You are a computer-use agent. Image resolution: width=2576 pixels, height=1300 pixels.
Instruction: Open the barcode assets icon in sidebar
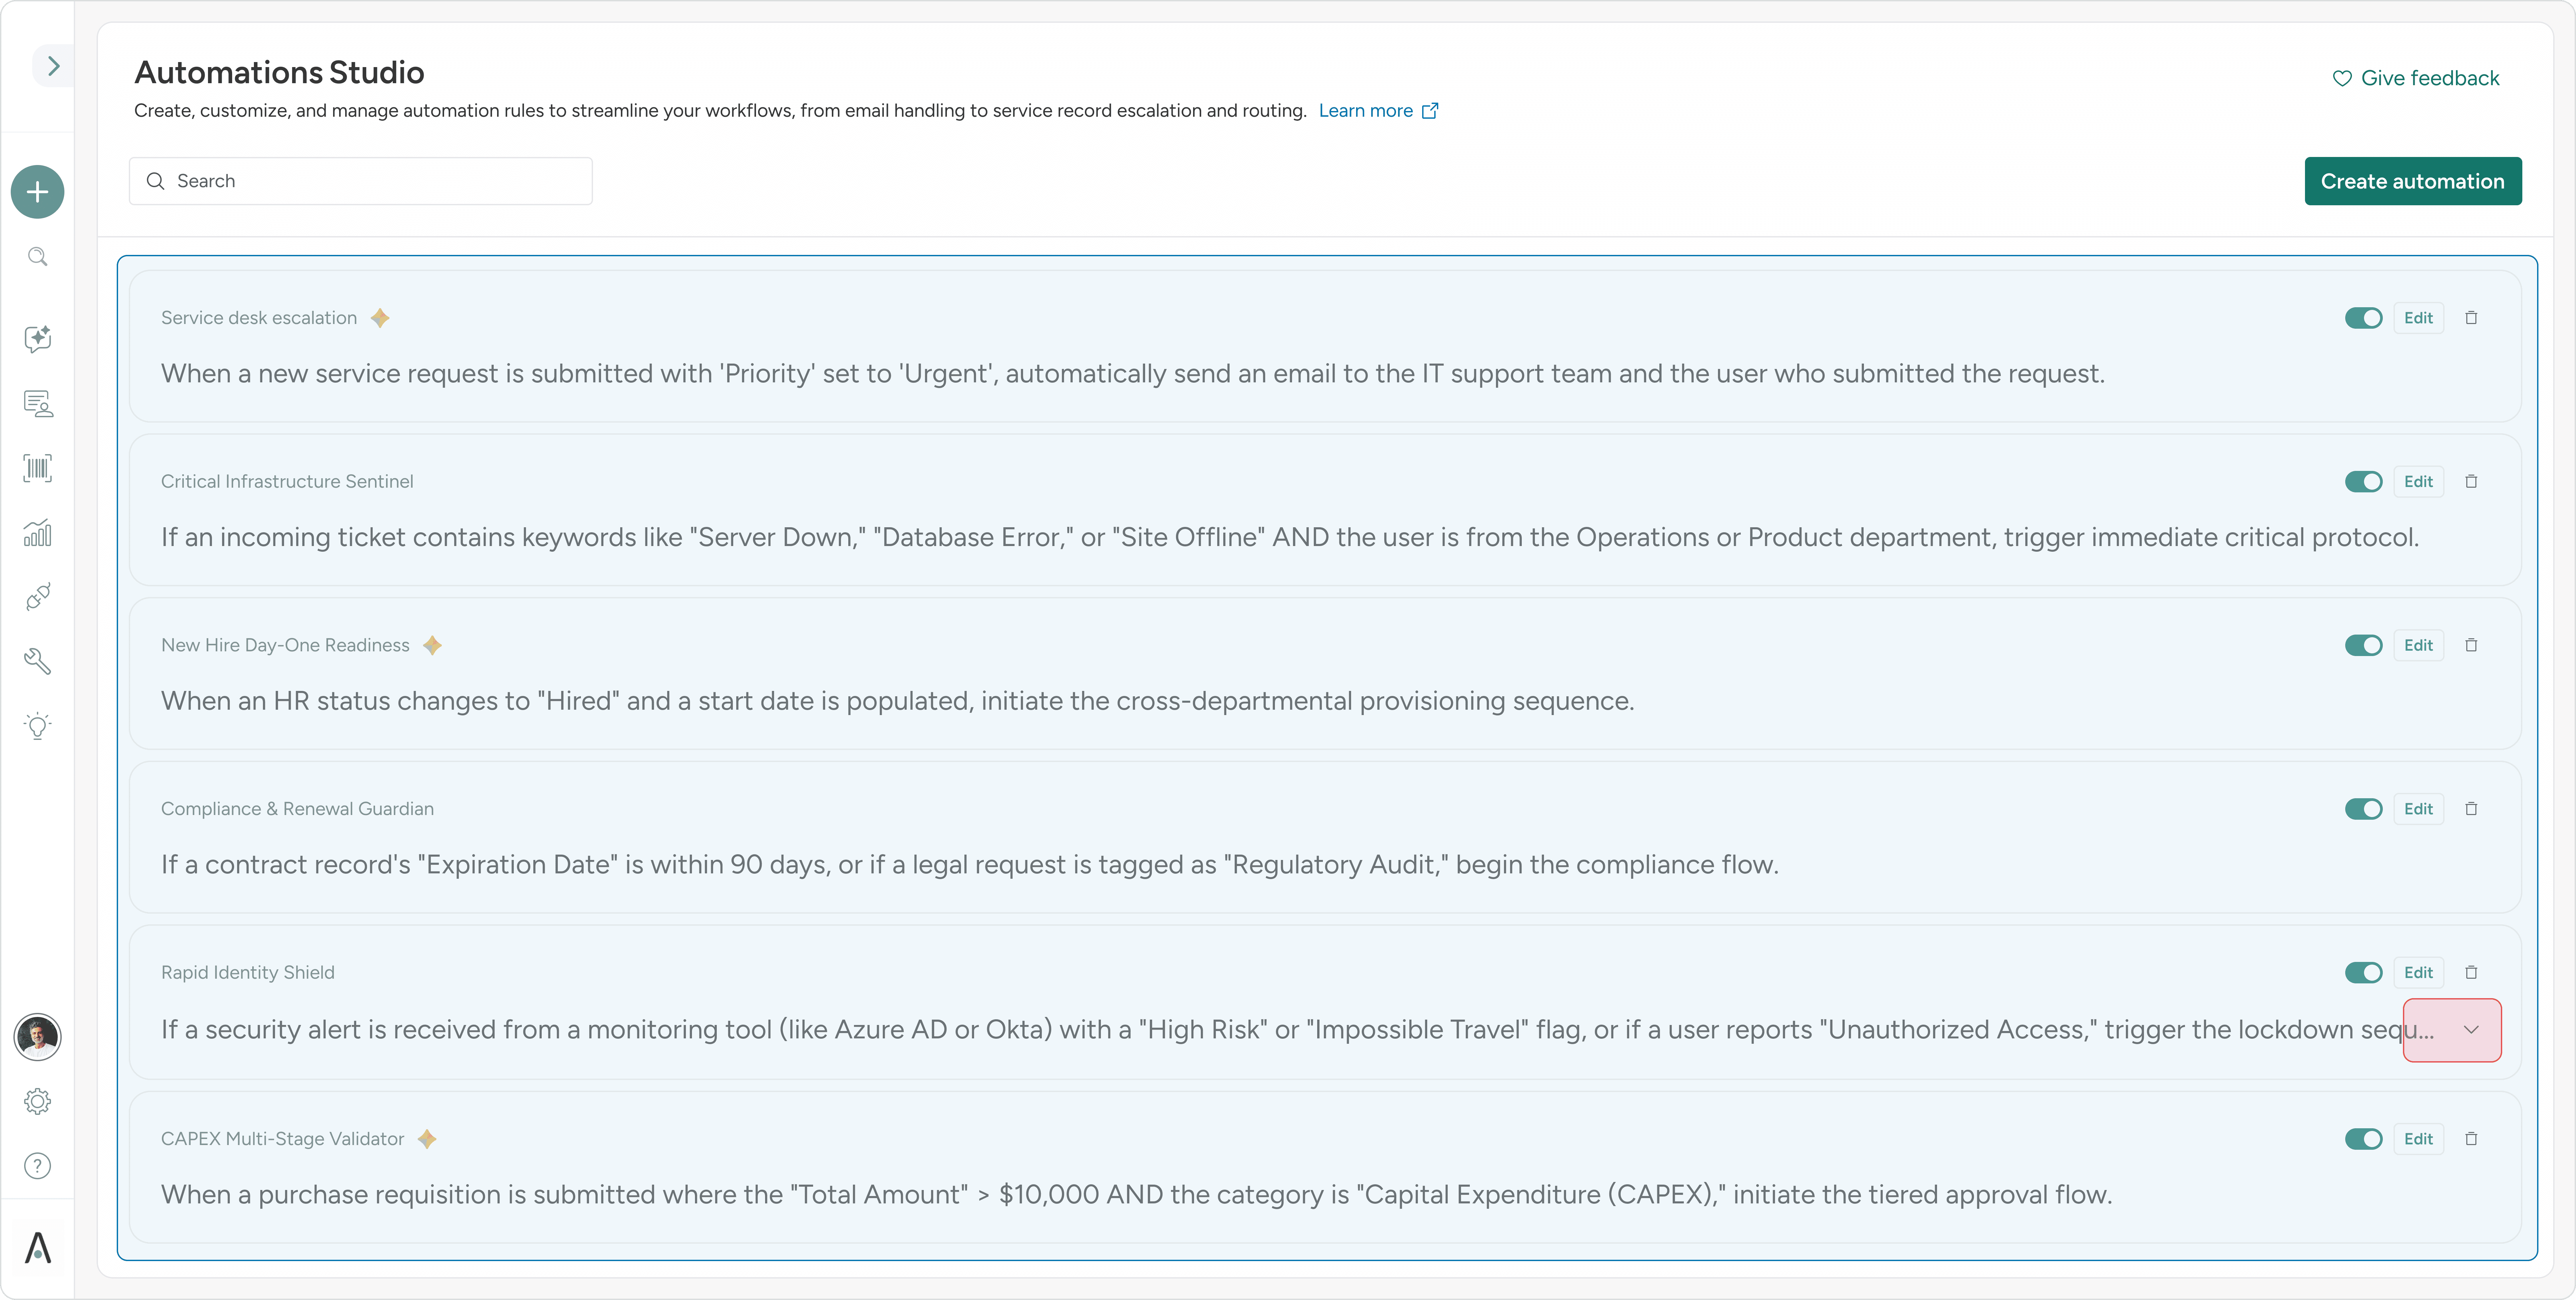(37, 468)
